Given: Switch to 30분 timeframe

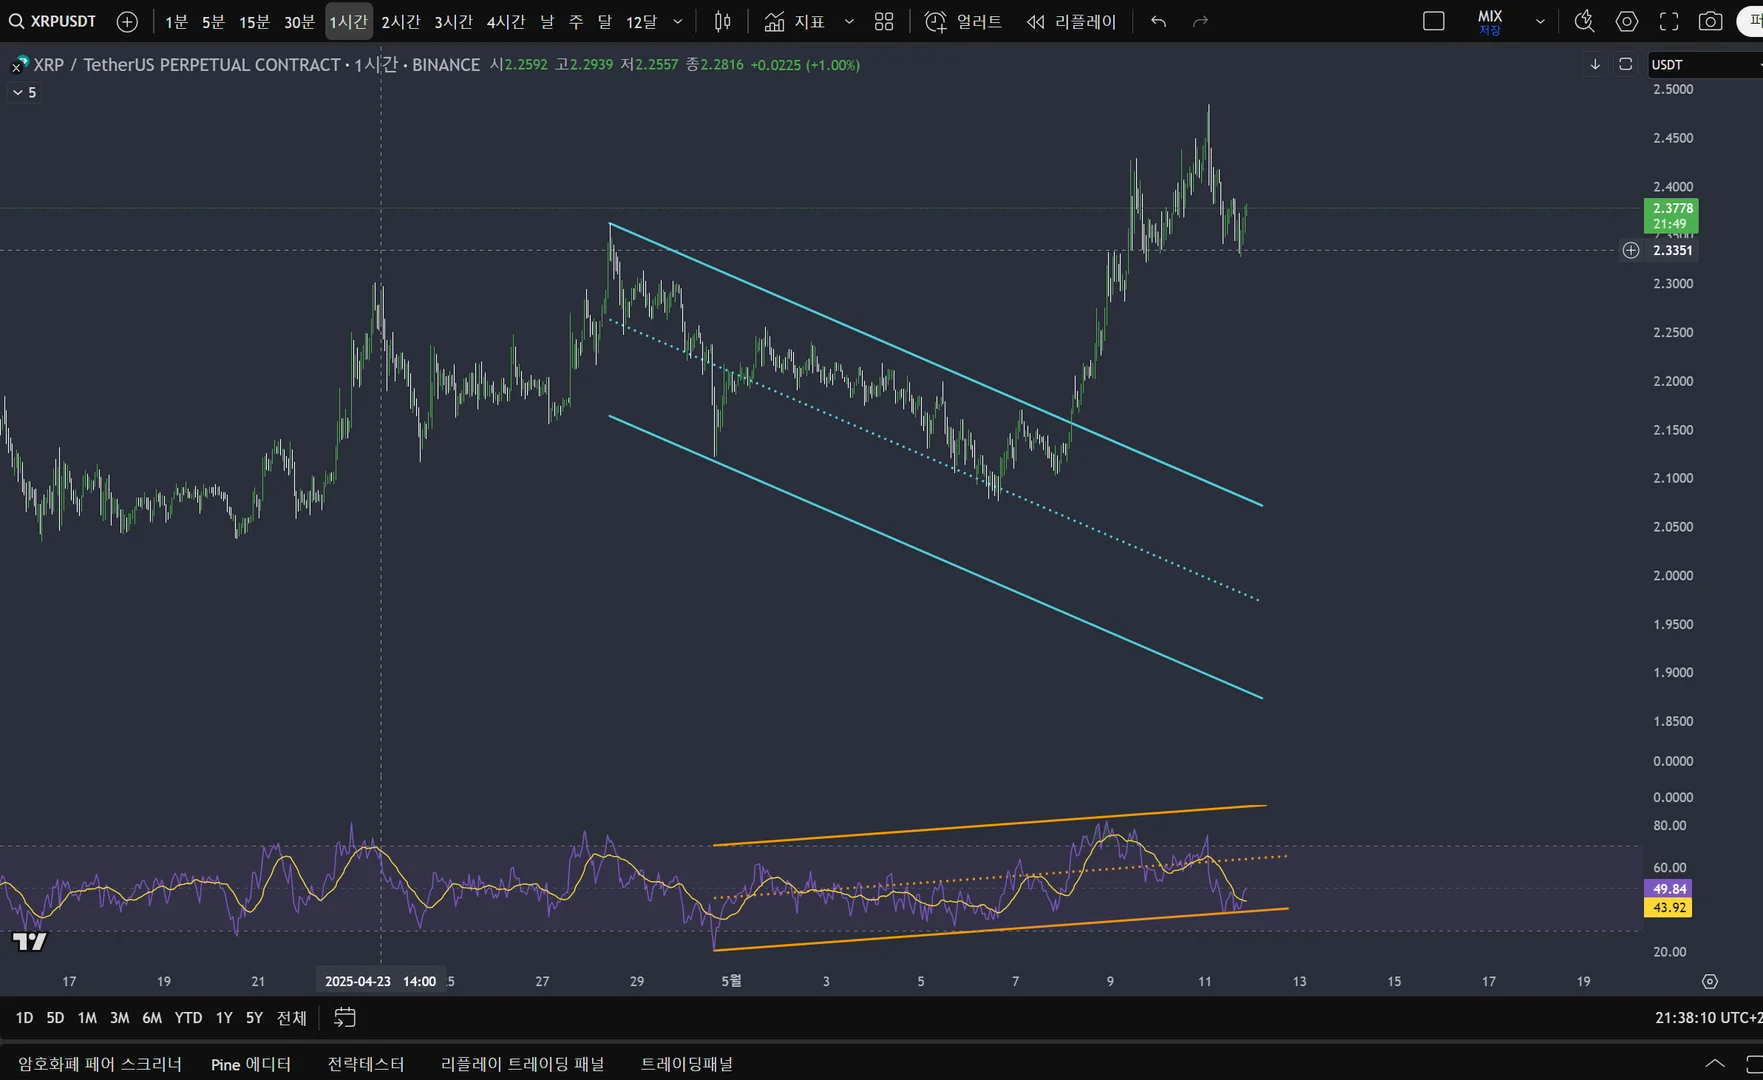Looking at the screenshot, I should 299,21.
